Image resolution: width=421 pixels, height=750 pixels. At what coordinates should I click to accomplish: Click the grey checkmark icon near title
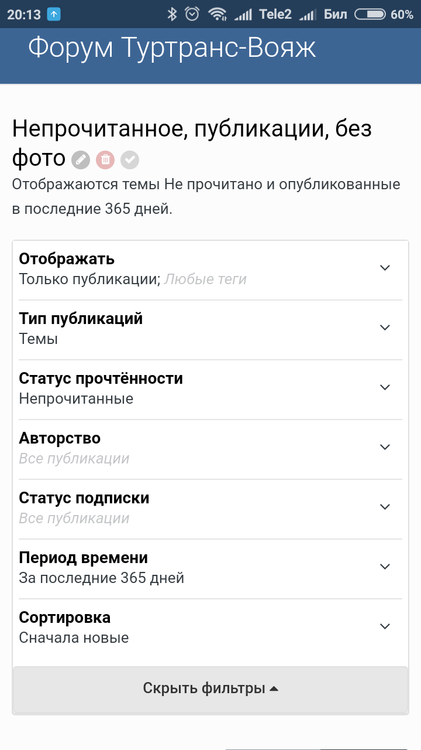click(130, 160)
